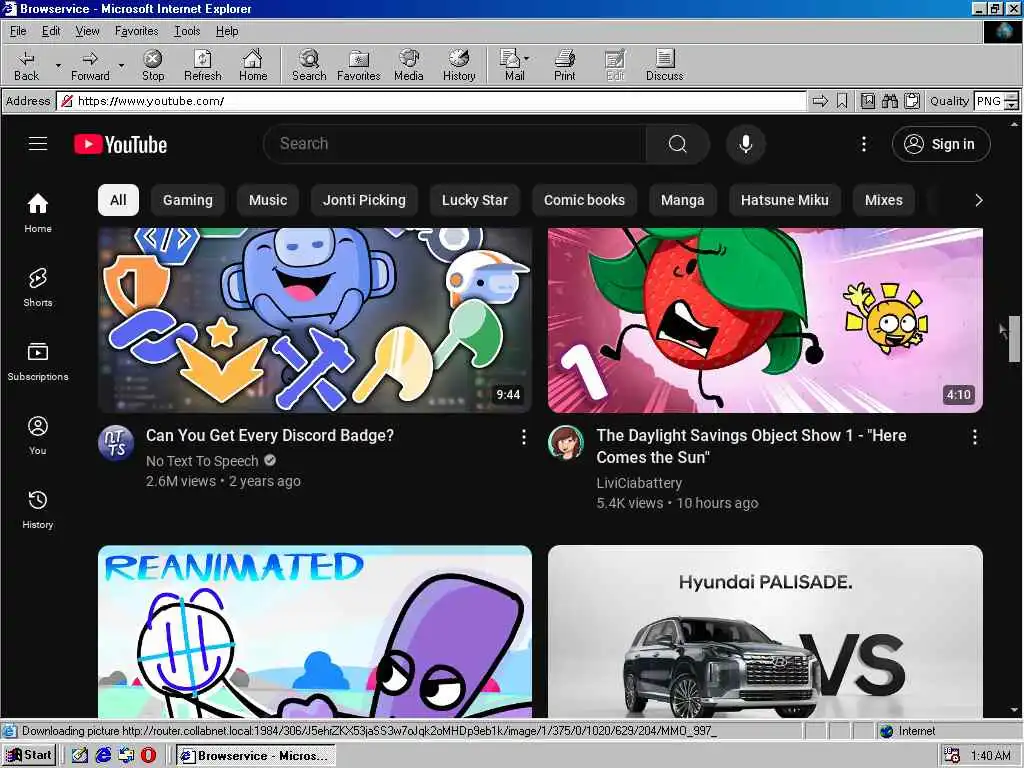Refresh the page from the toolbar
Viewport: 1024px width, 768px height.
(202, 65)
